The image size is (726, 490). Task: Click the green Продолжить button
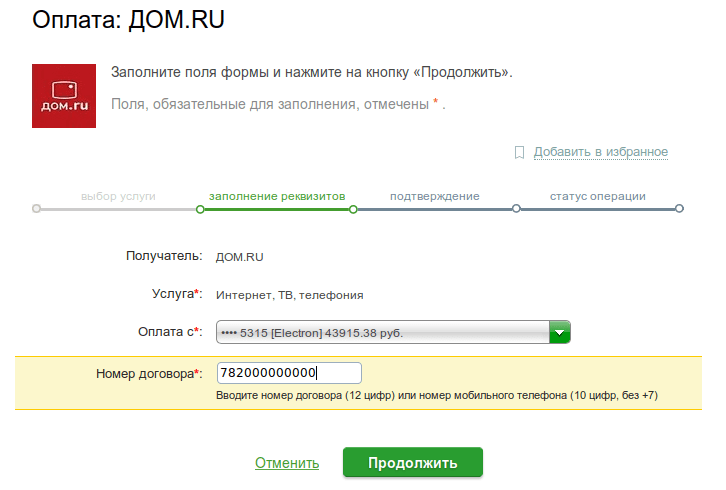[413, 462]
